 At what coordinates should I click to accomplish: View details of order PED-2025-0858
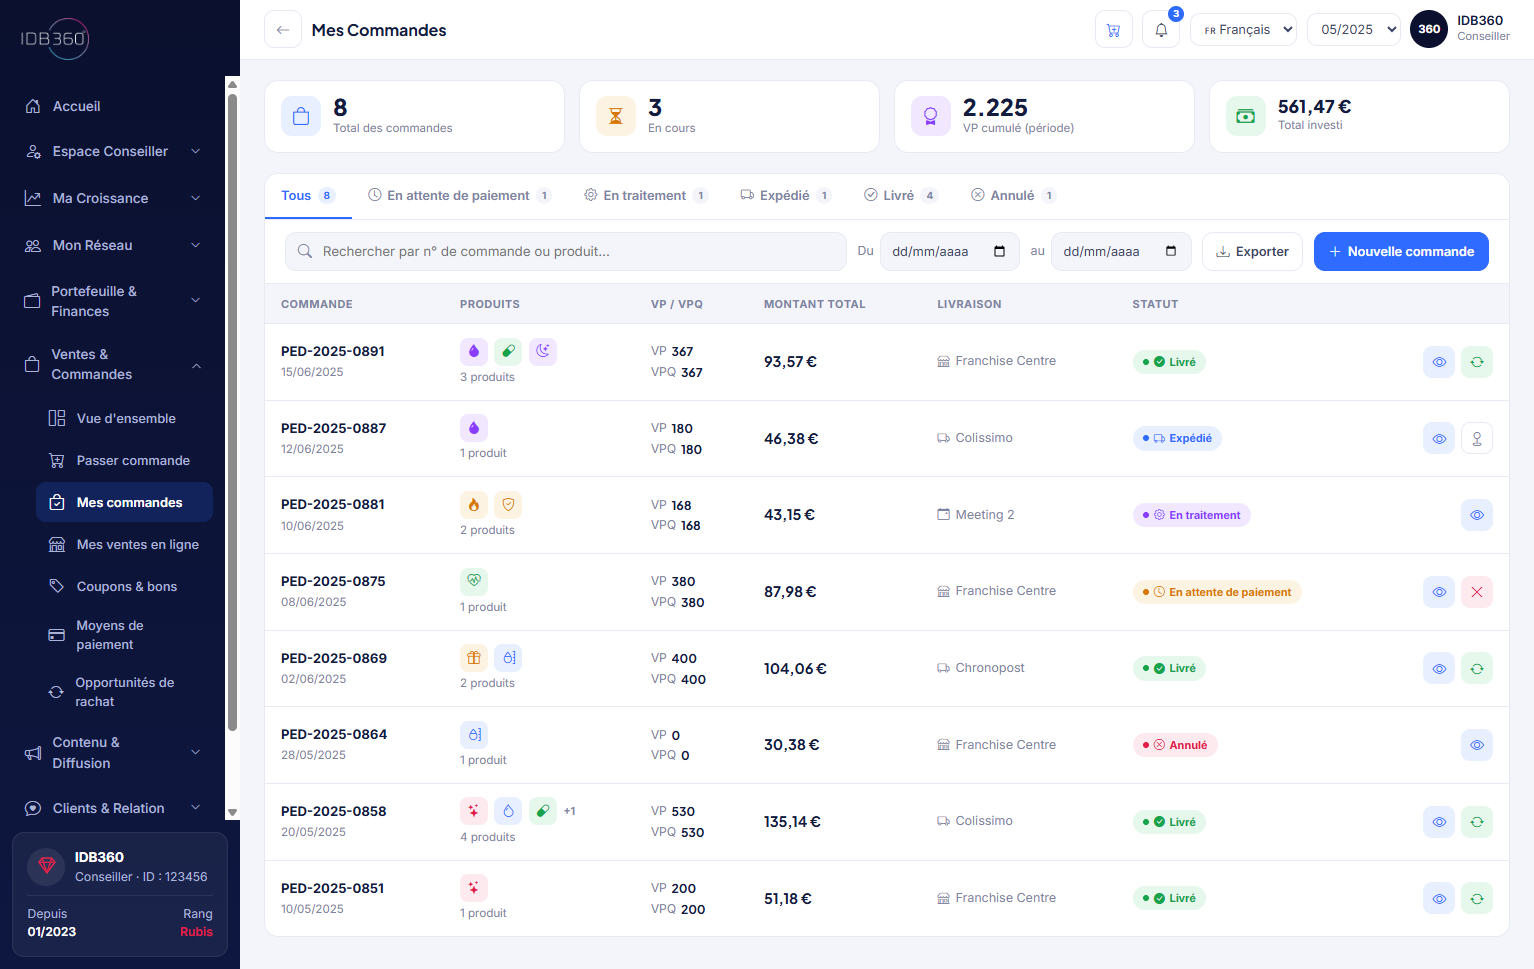(x=1439, y=822)
